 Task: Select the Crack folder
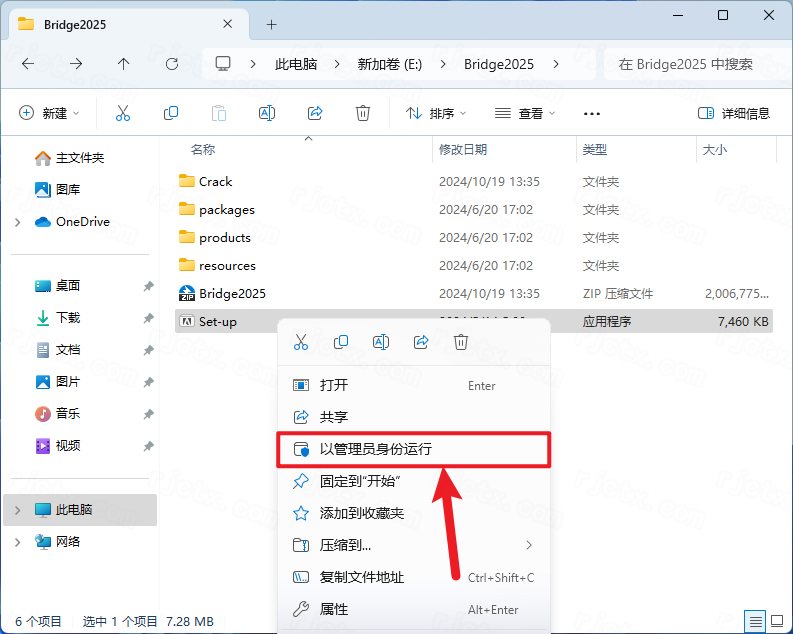(215, 182)
